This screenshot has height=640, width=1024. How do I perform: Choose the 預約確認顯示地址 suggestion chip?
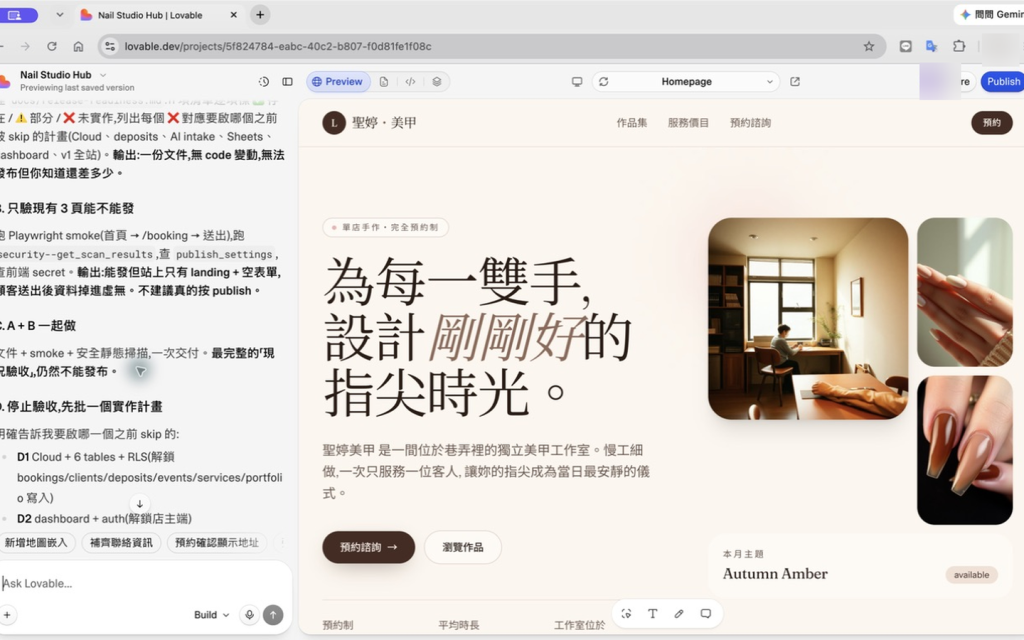point(216,543)
